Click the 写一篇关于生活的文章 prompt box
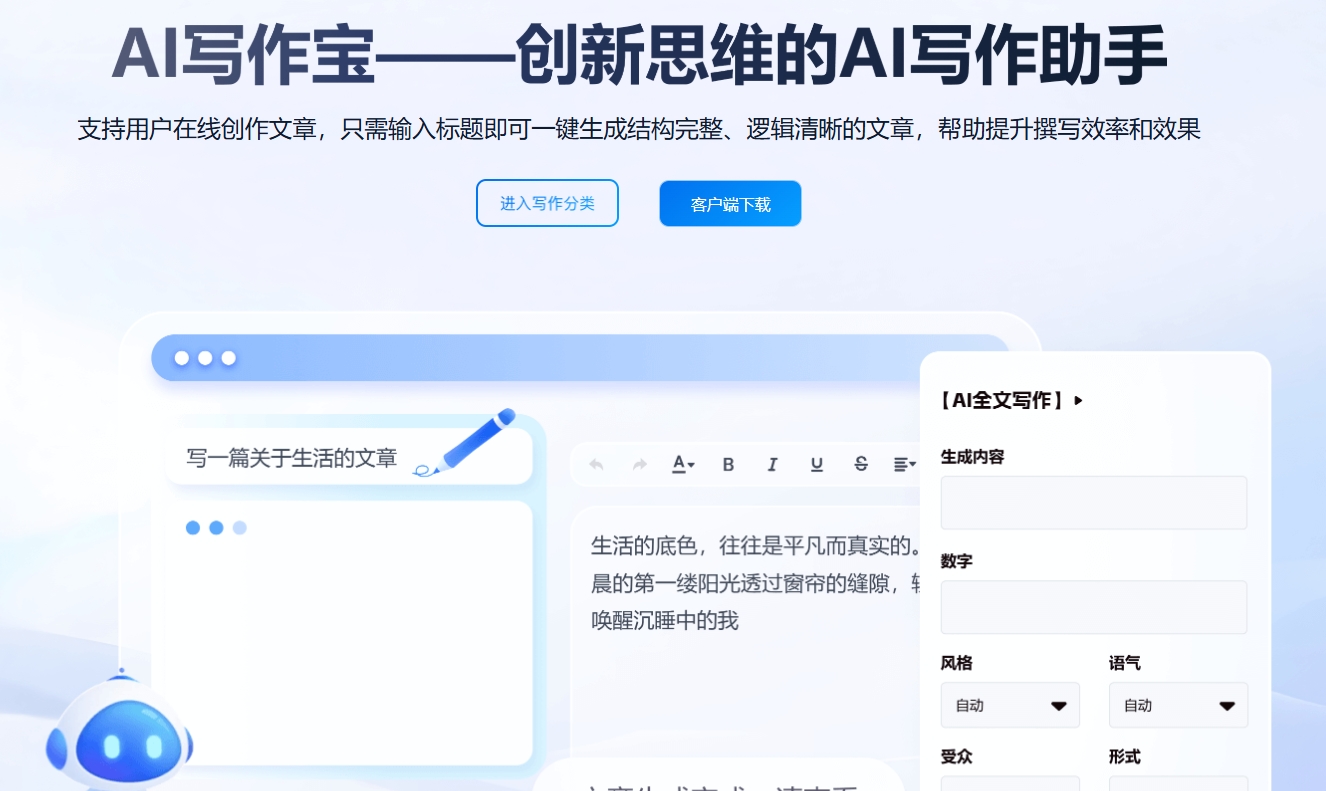Viewport: 1326px width, 791px height. (x=349, y=457)
